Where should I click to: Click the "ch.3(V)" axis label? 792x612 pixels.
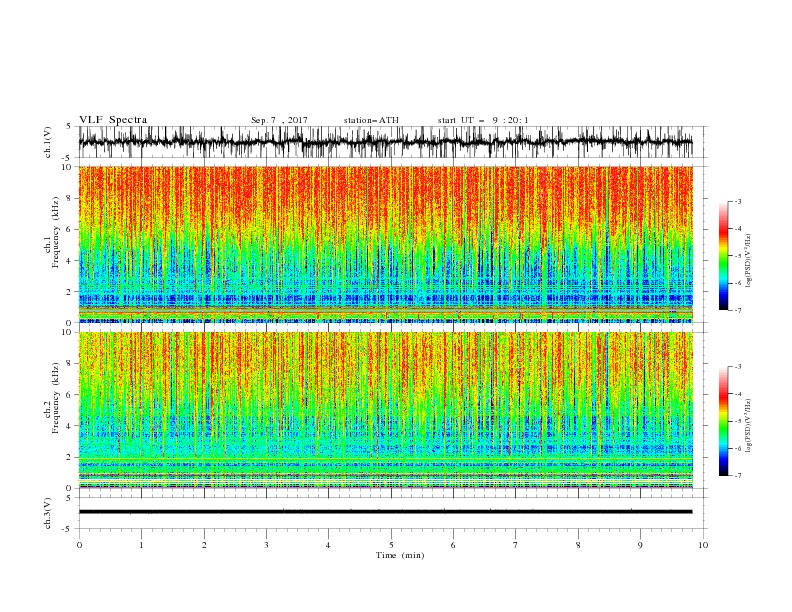48,513
